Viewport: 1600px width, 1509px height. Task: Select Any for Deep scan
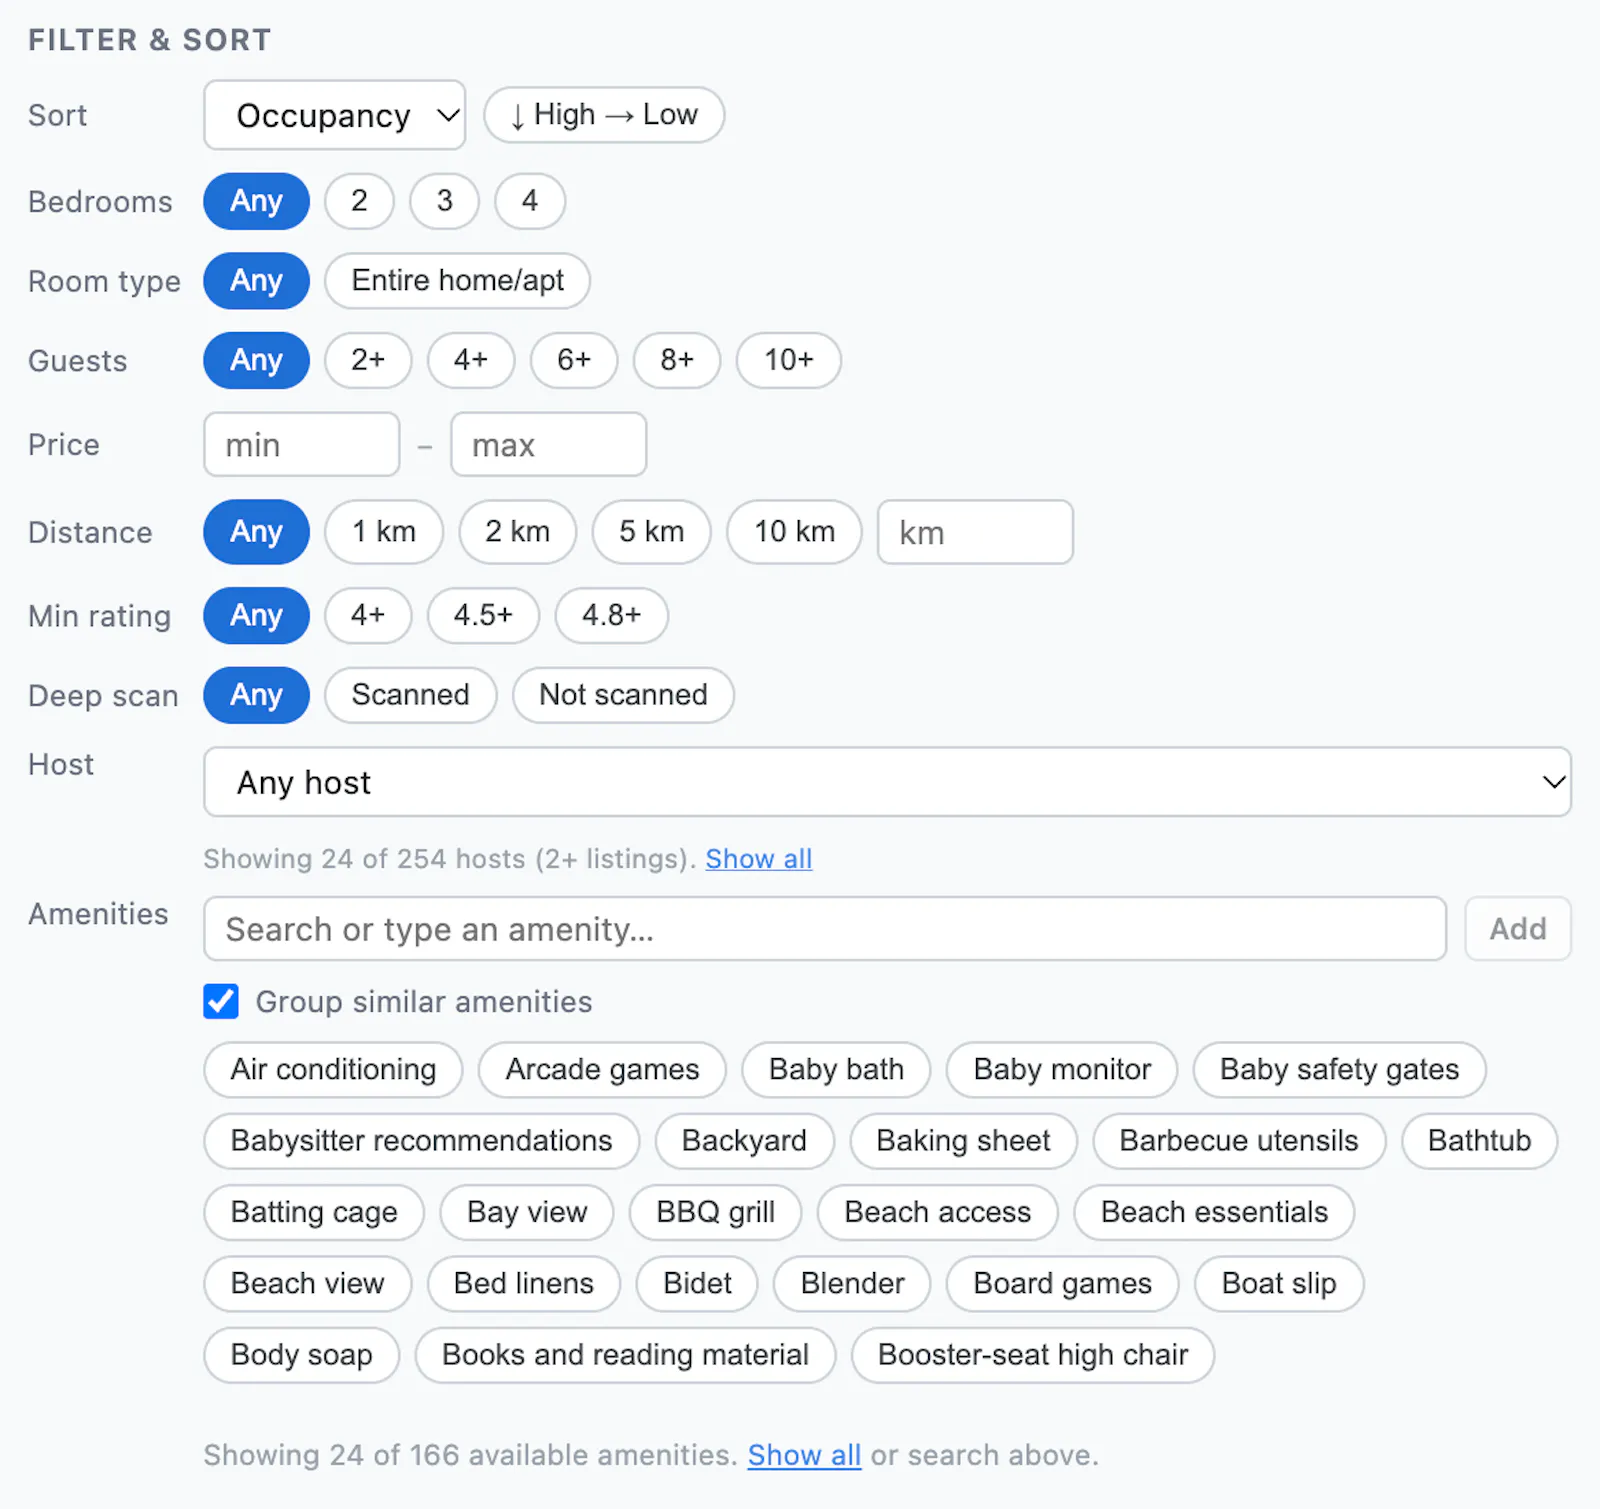[x=256, y=695]
